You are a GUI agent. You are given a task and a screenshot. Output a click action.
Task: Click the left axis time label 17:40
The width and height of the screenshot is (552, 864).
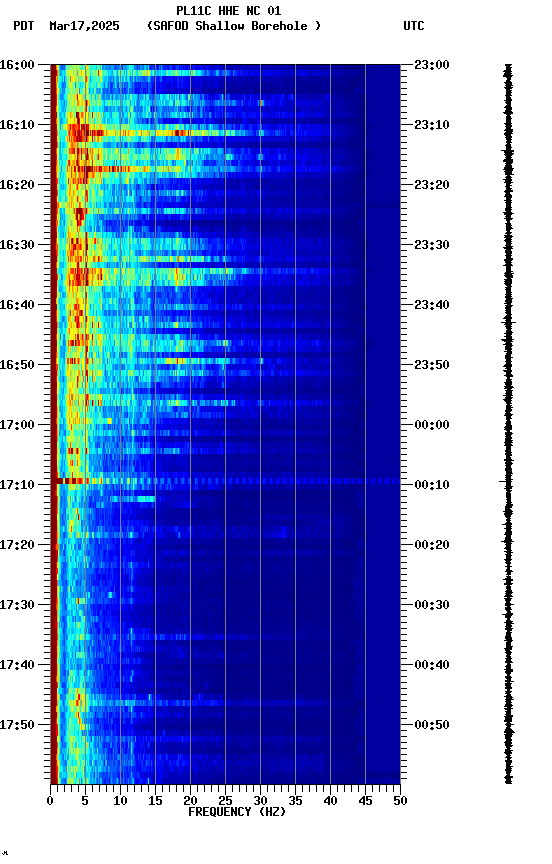17,665
